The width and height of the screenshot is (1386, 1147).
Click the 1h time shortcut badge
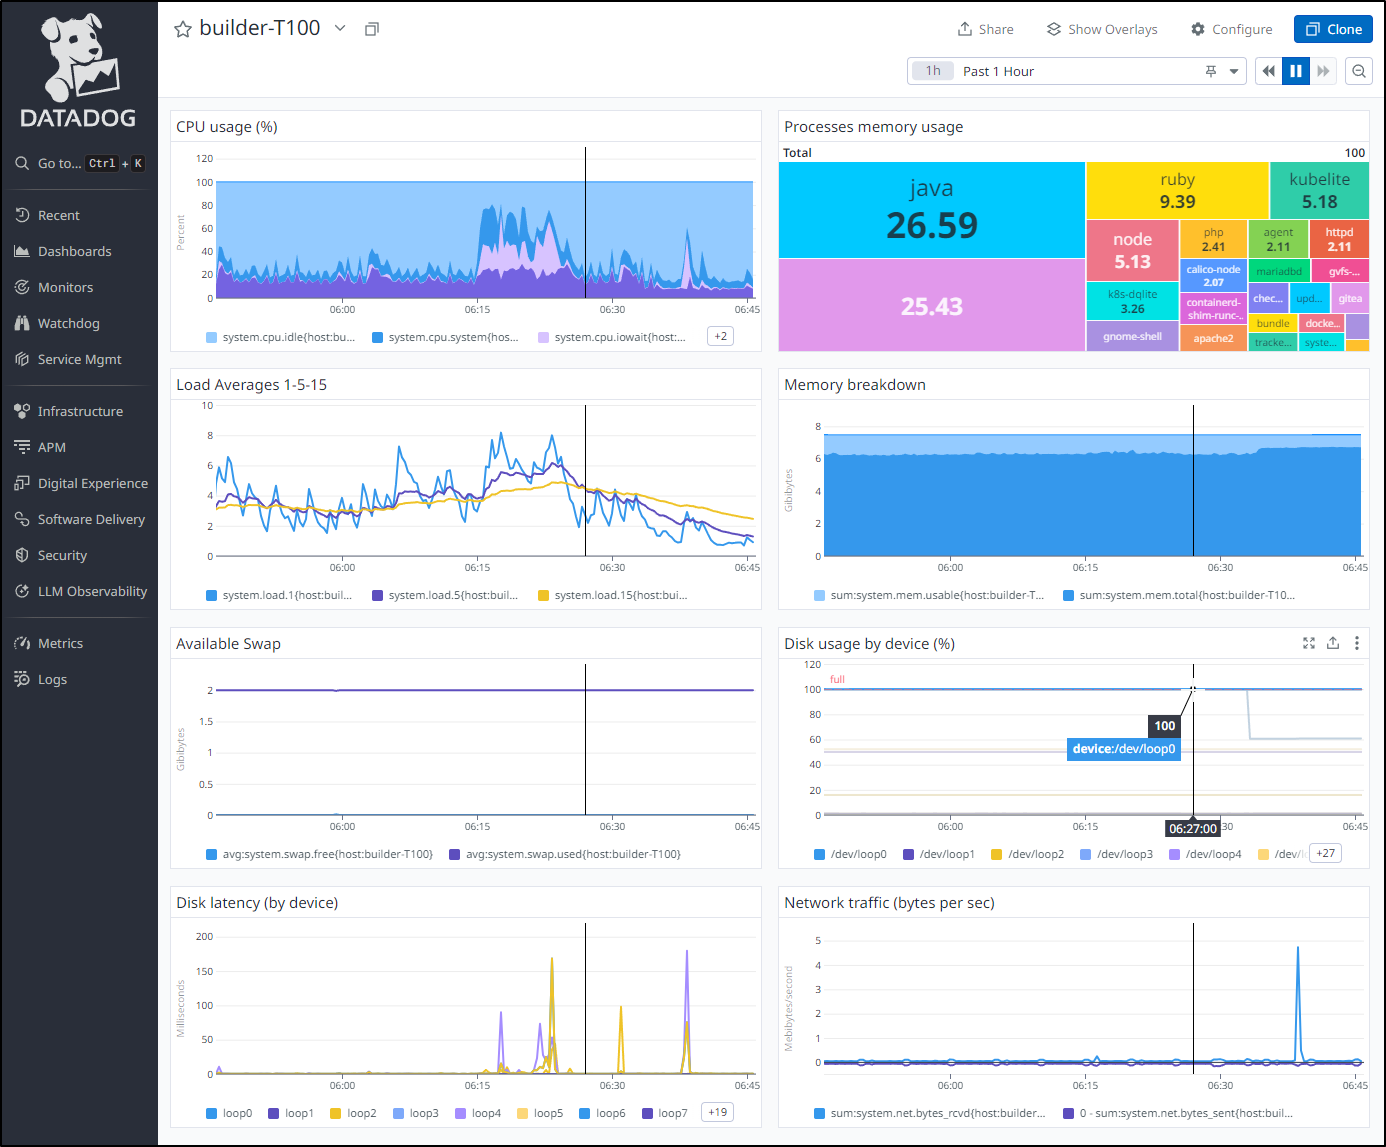click(x=933, y=71)
